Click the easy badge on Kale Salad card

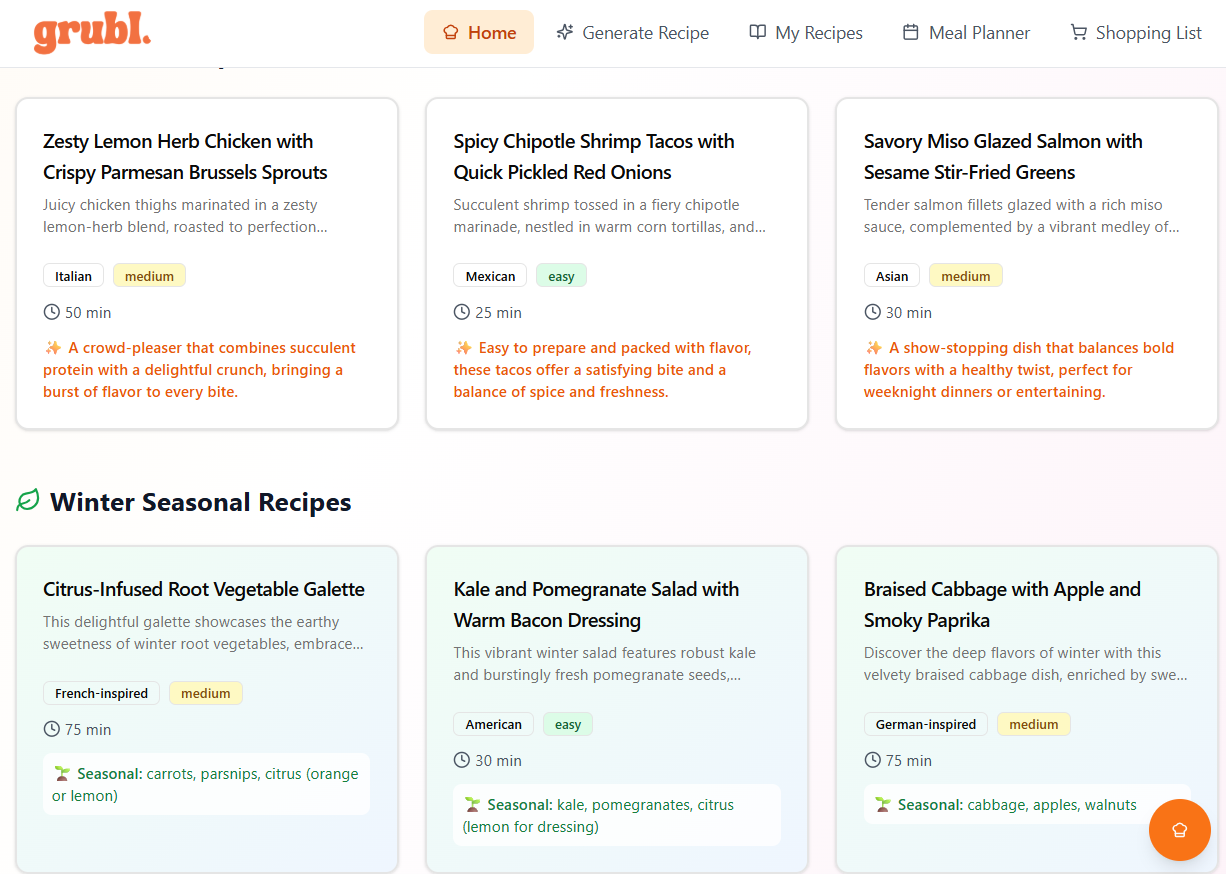pos(568,724)
